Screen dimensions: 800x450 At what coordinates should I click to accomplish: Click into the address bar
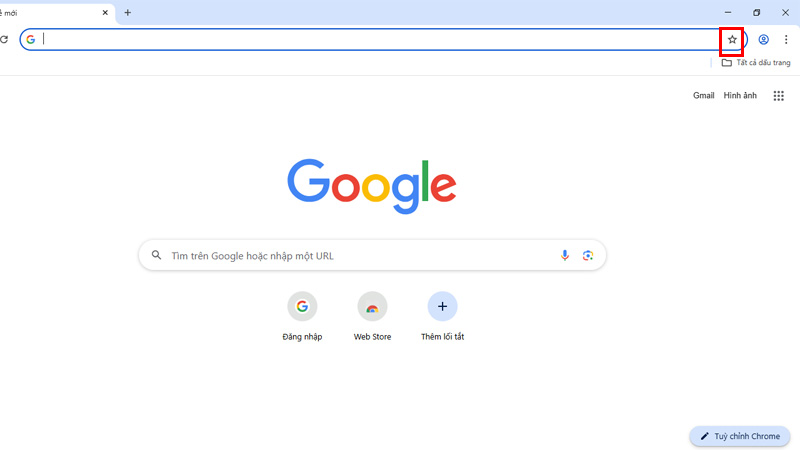(380, 40)
